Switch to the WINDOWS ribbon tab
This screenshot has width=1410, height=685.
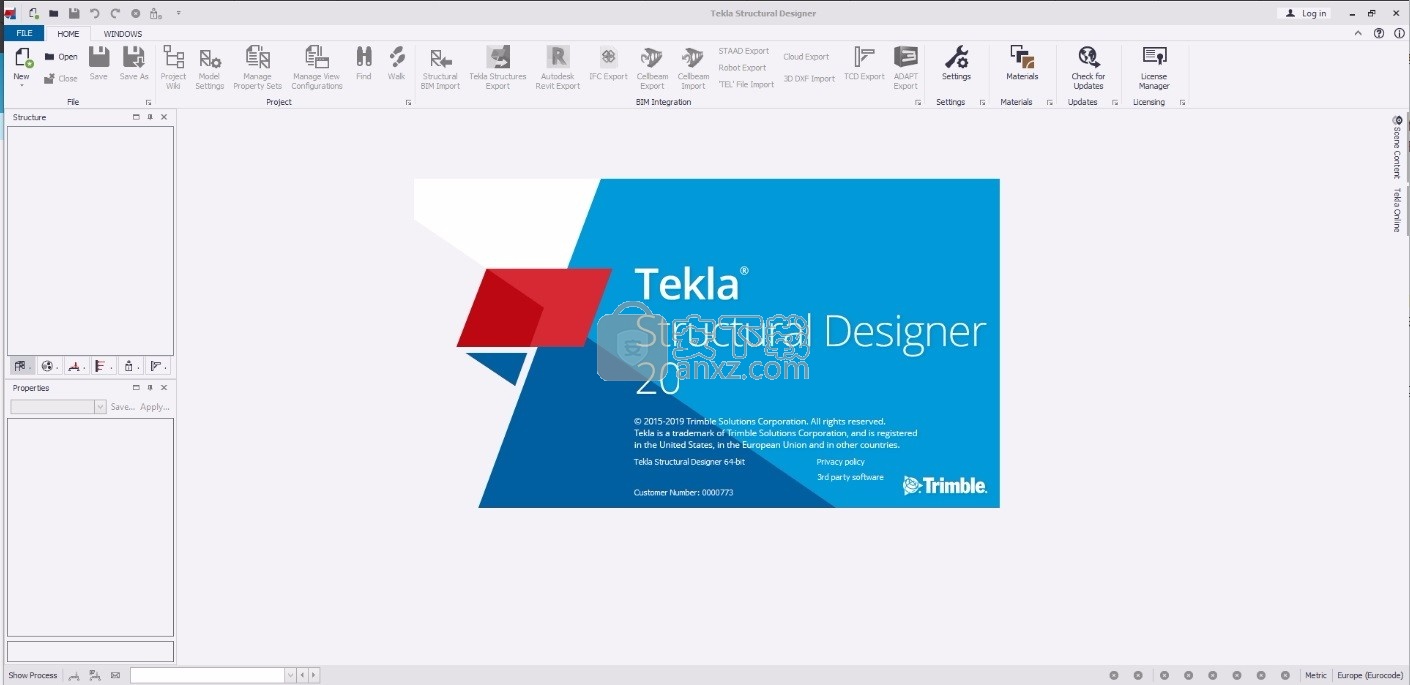point(123,33)
